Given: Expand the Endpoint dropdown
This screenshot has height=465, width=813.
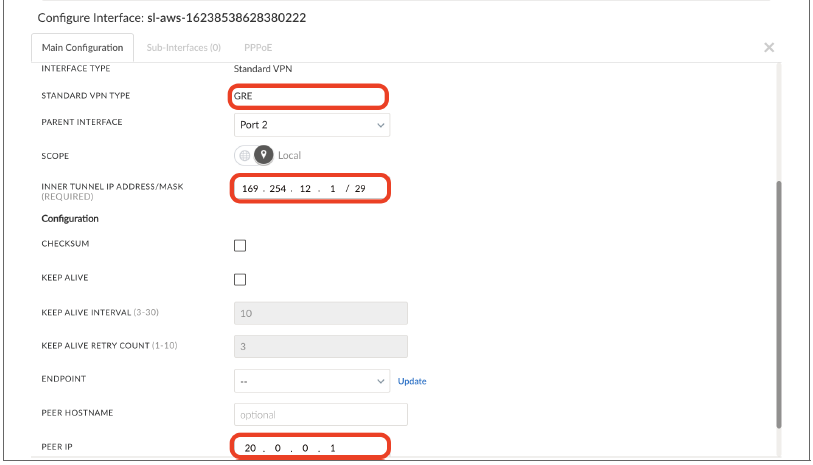Looking at the screenshot, I should click(311, 381).
